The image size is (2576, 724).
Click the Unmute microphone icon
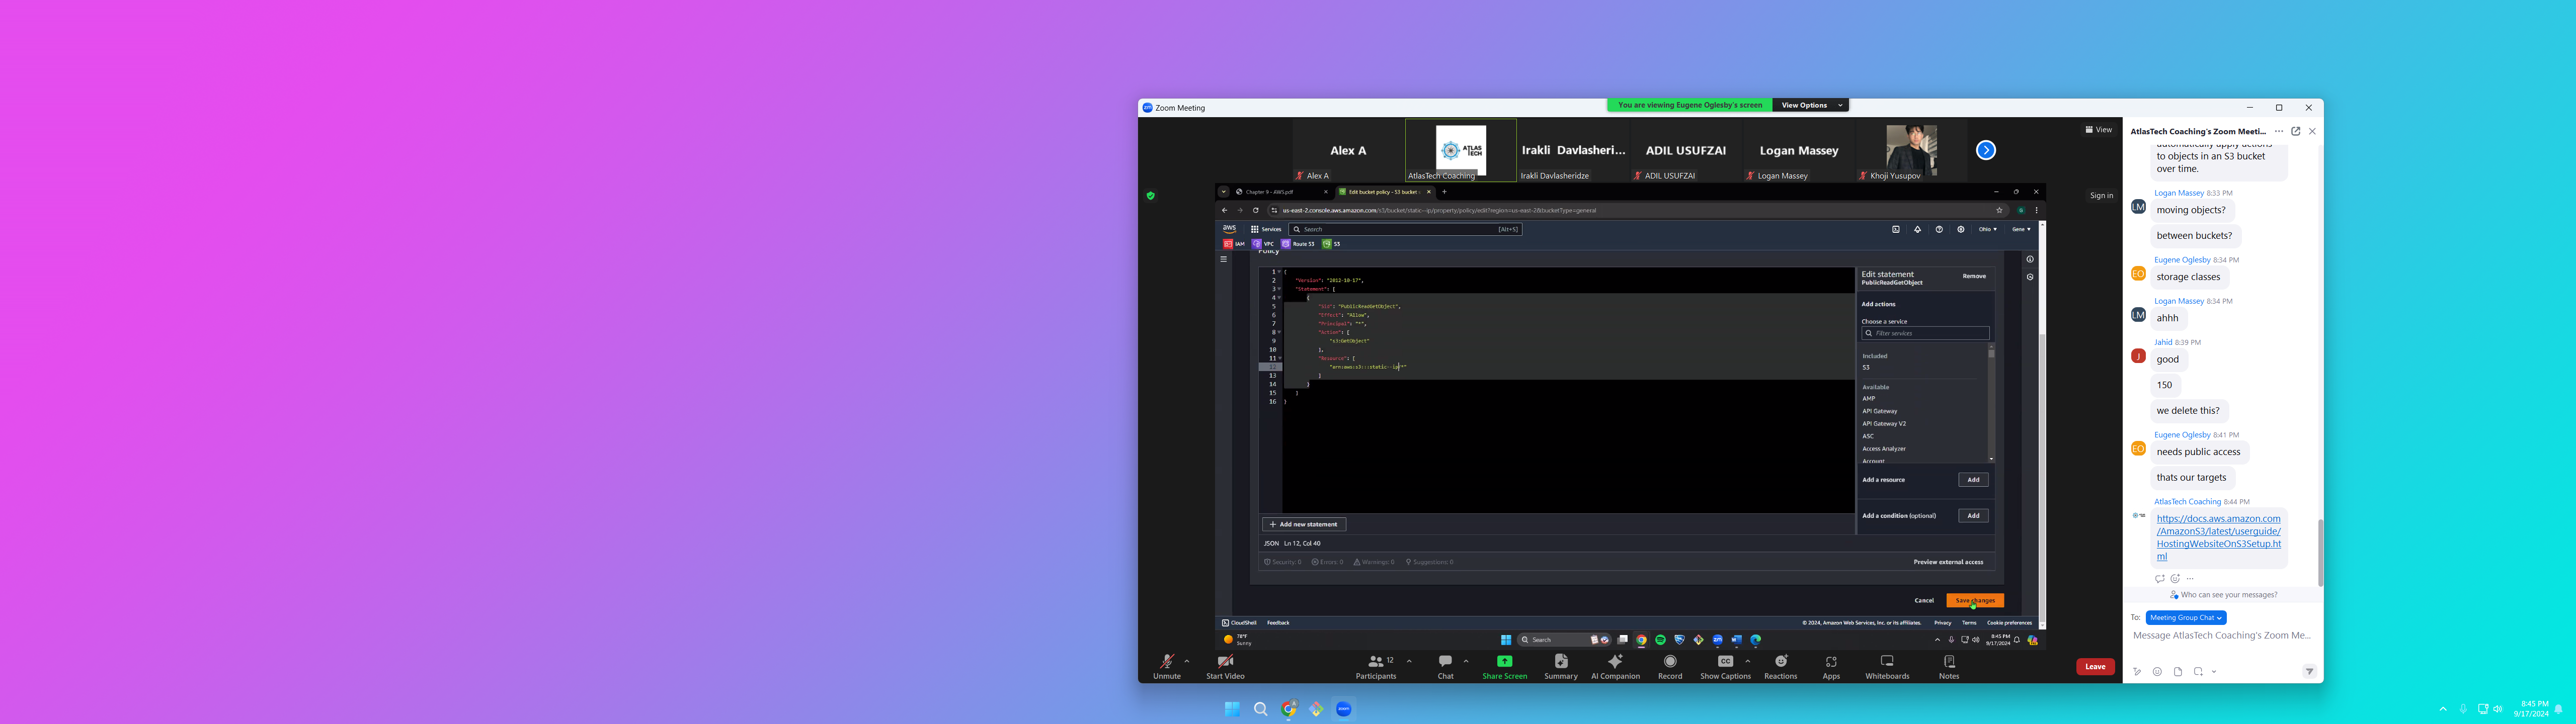pos(1166,662)
